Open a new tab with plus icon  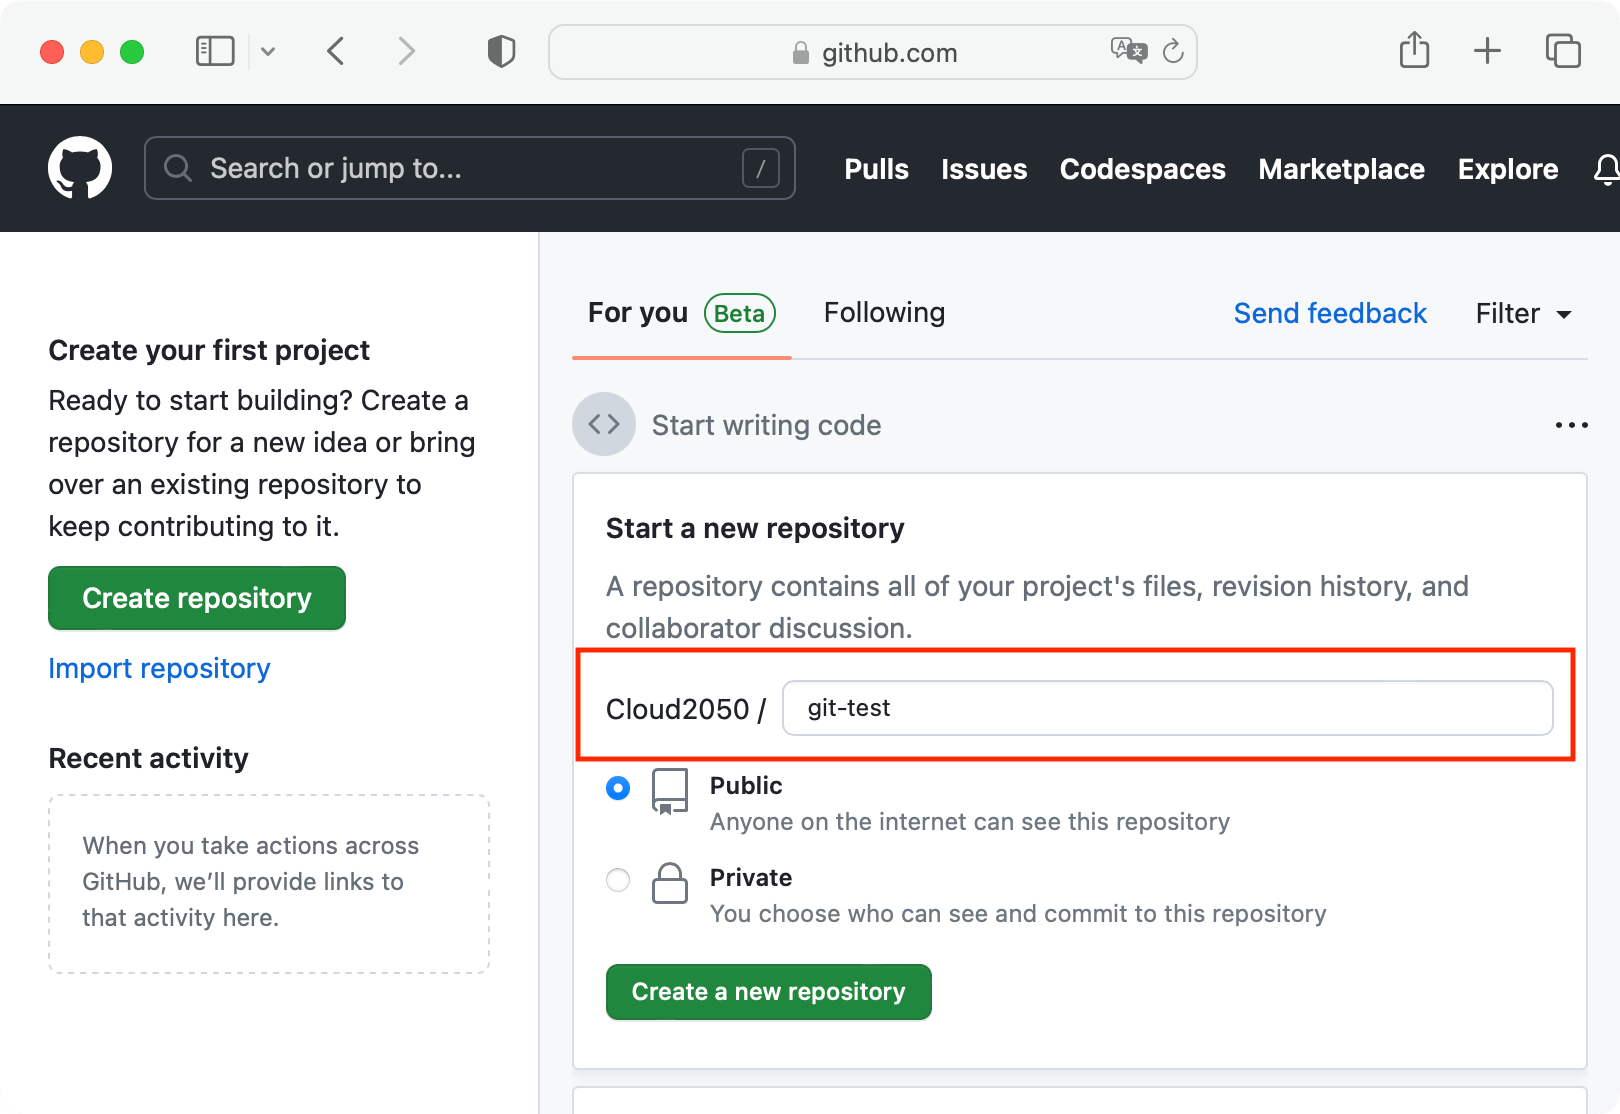pos(1487,51)
